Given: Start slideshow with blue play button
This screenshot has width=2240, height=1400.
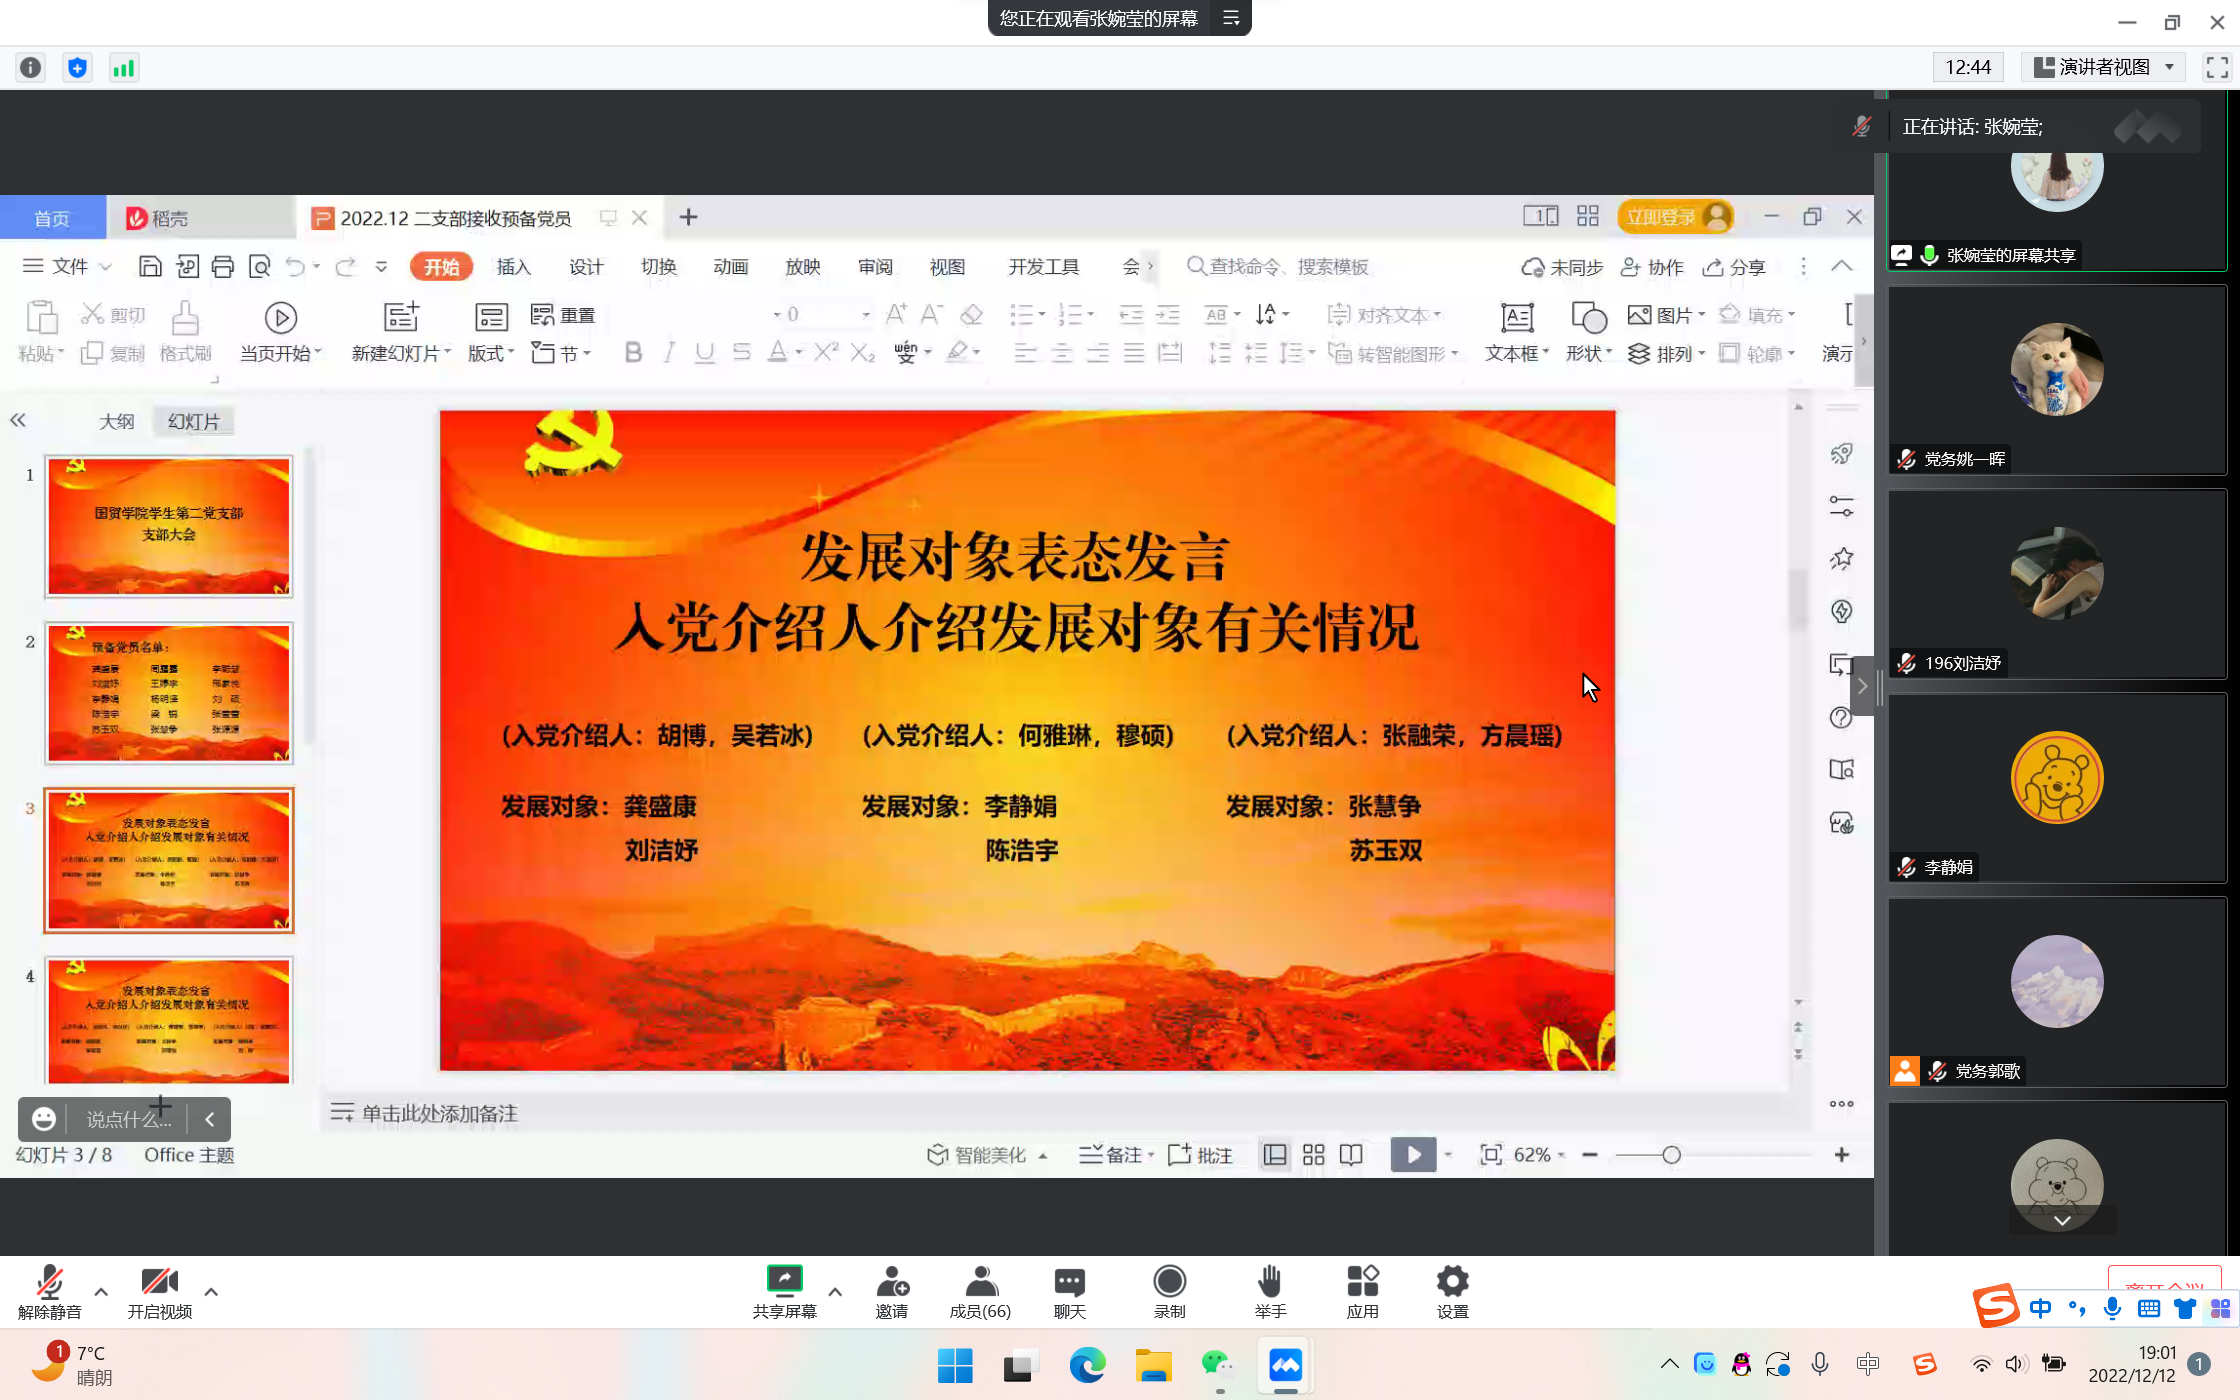Looking at the screenshot, I should tap(1413, 1155).
